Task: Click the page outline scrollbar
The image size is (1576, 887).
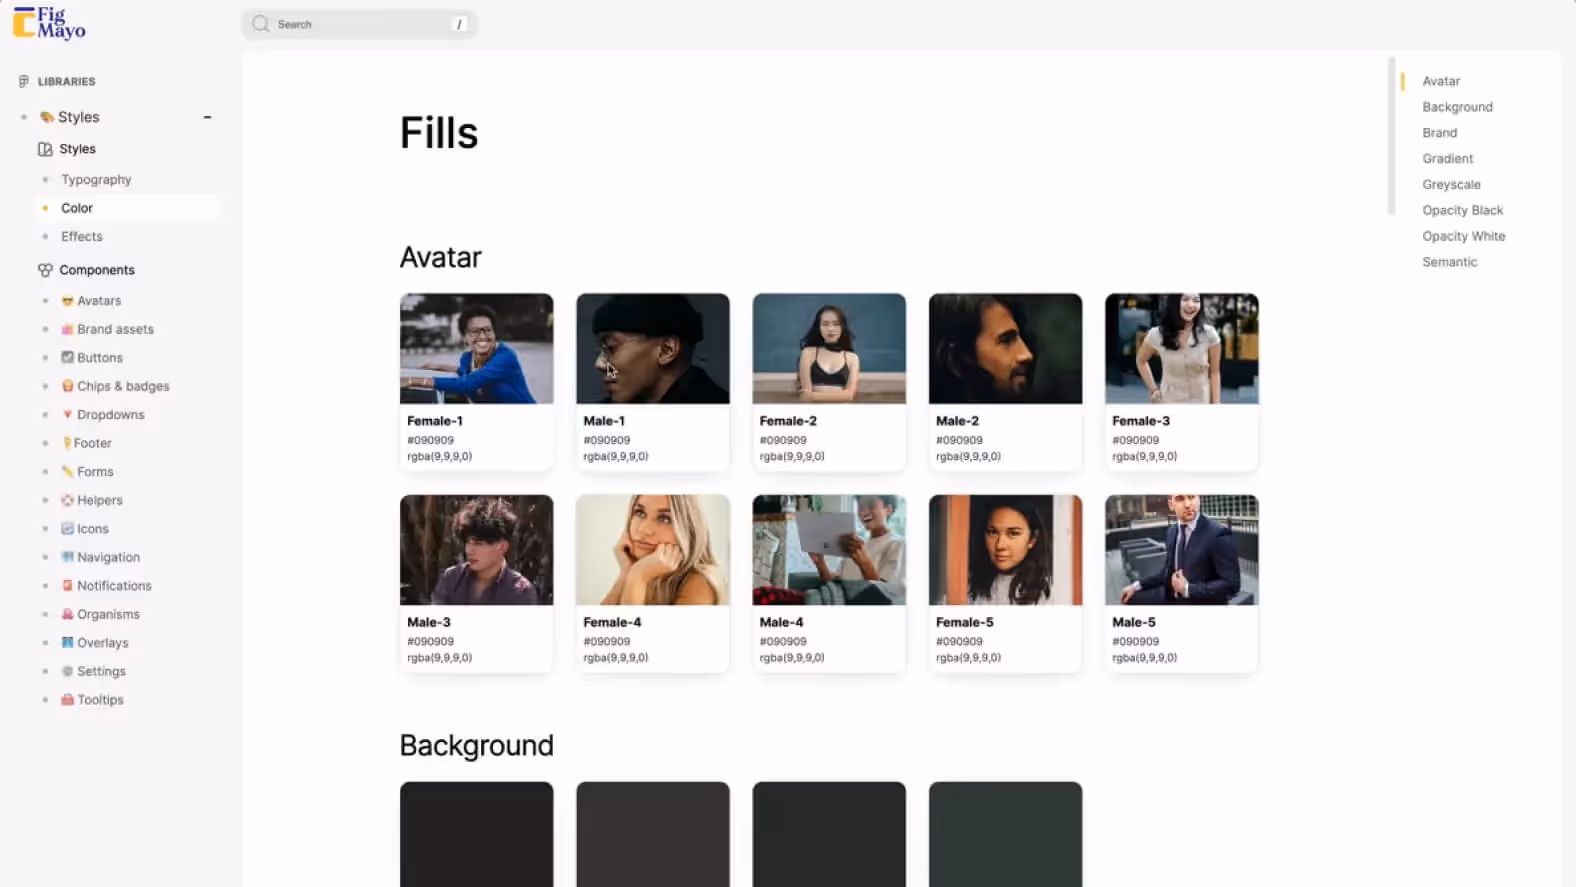Action: pos(1391,136)
